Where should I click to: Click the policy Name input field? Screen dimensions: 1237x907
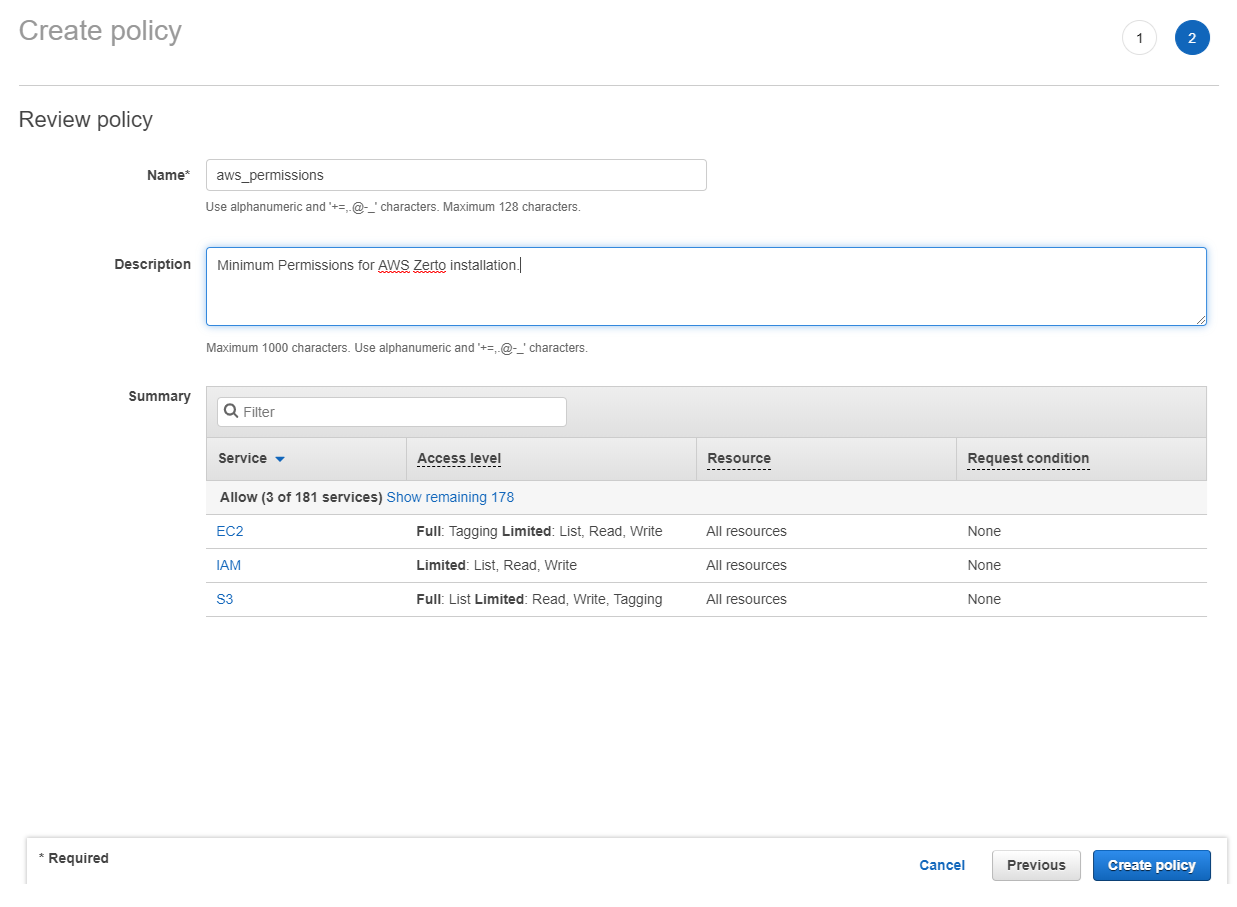pos(456,175)
